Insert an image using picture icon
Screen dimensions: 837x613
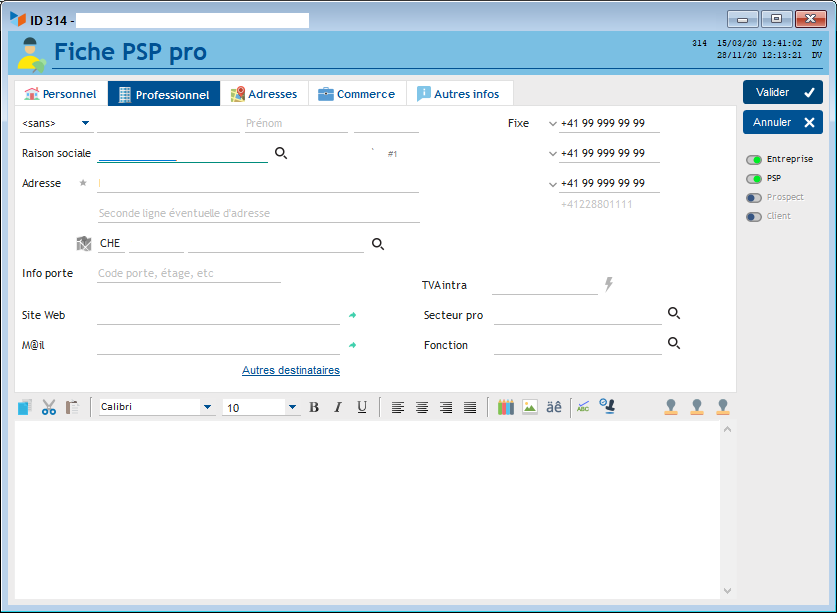click(530, 407)
